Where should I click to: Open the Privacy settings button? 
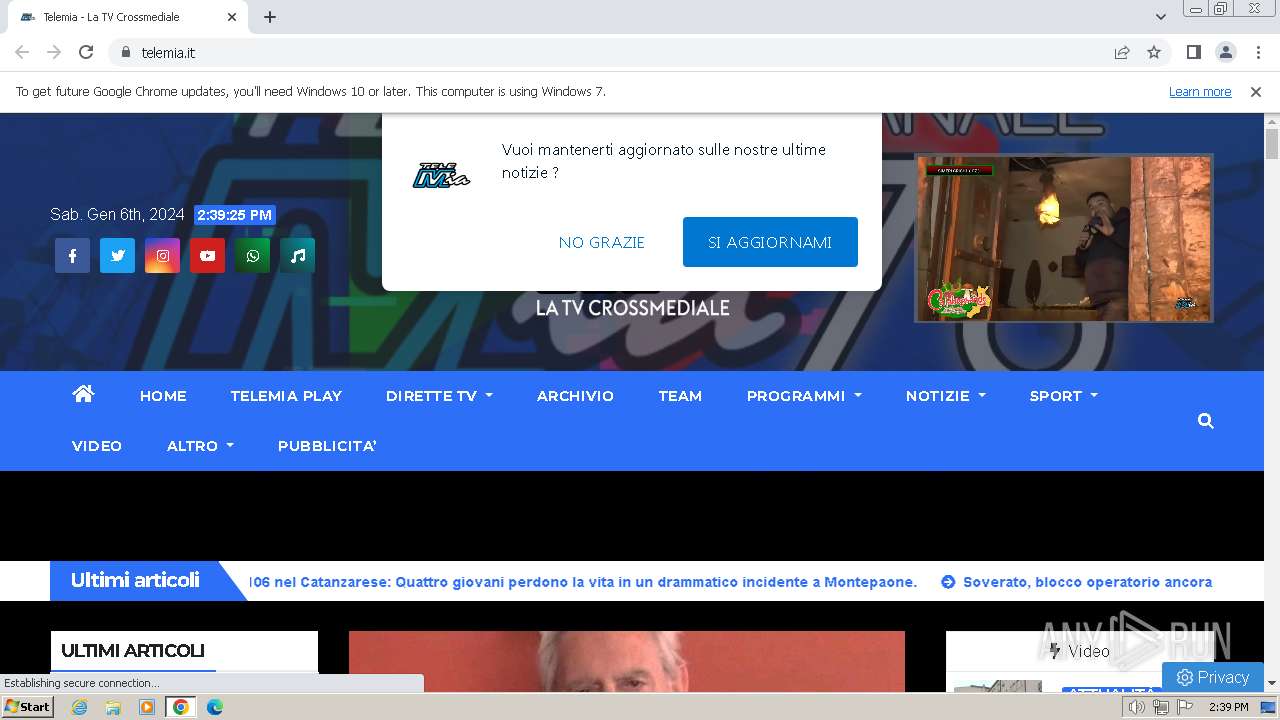click(x=1212, y=677)
